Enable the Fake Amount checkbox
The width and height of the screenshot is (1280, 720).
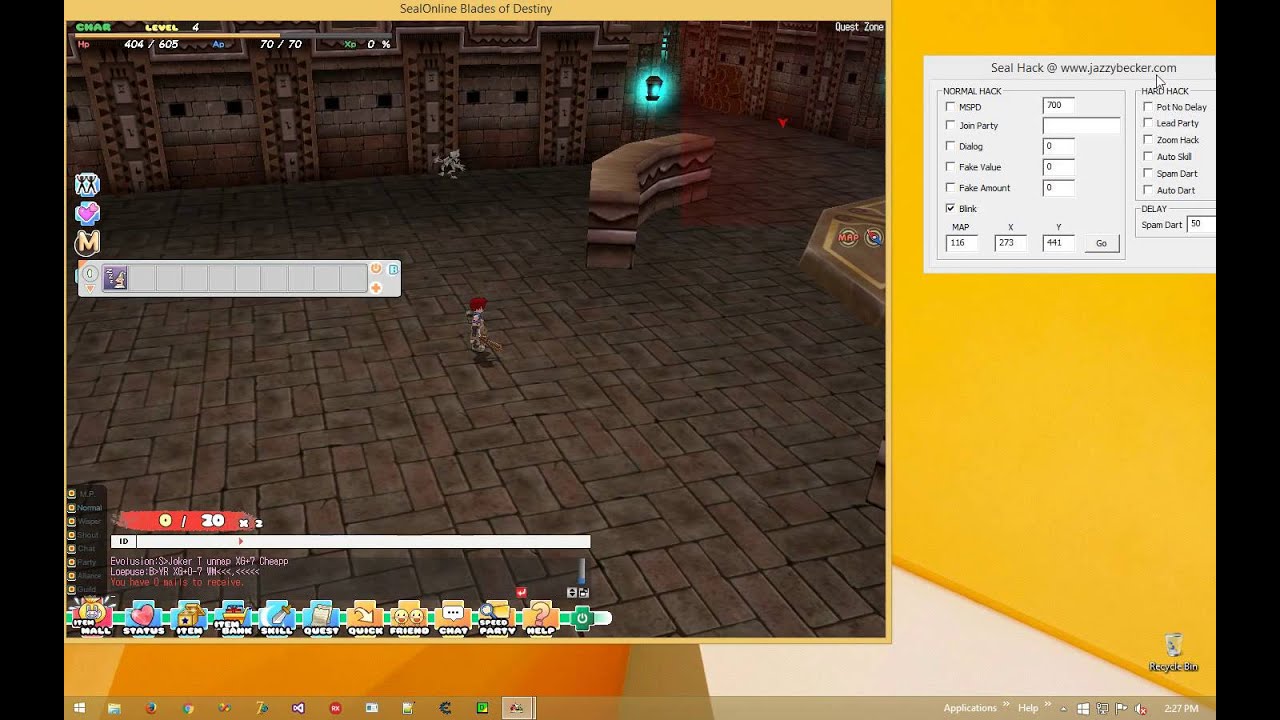950,187
